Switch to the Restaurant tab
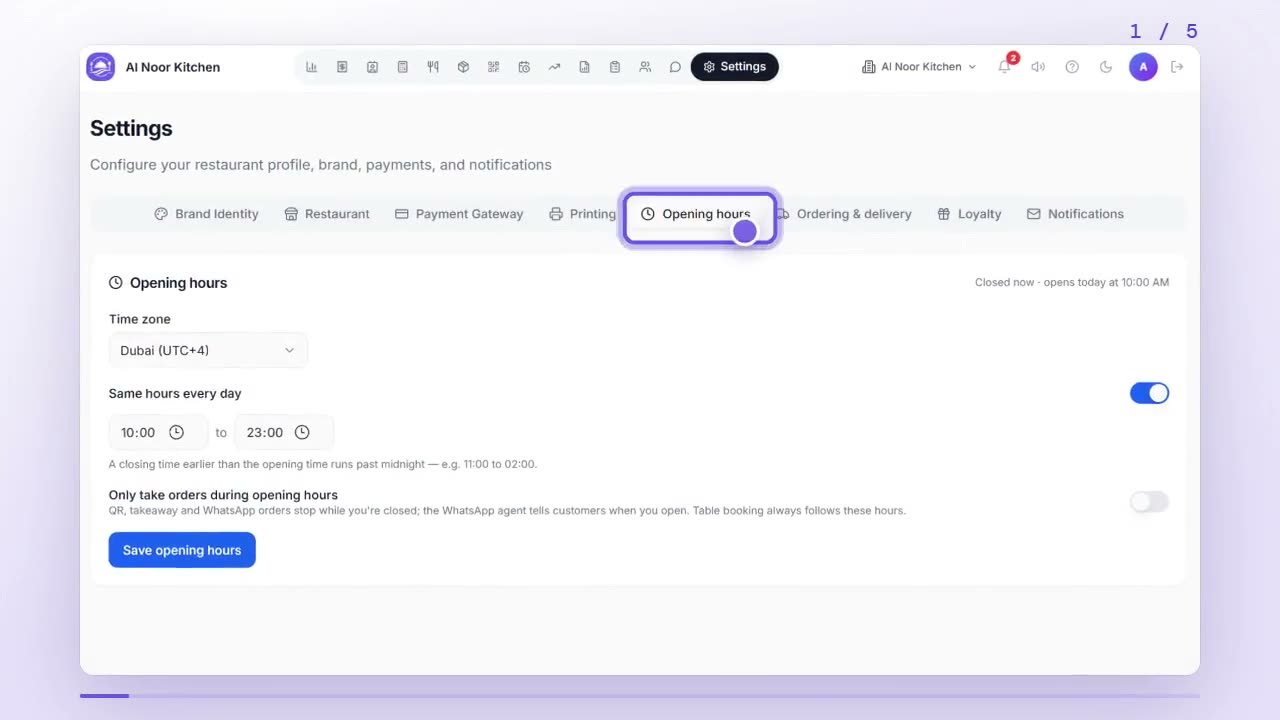This screenshot has height=720, width=1280. click(x=327, y=214)
